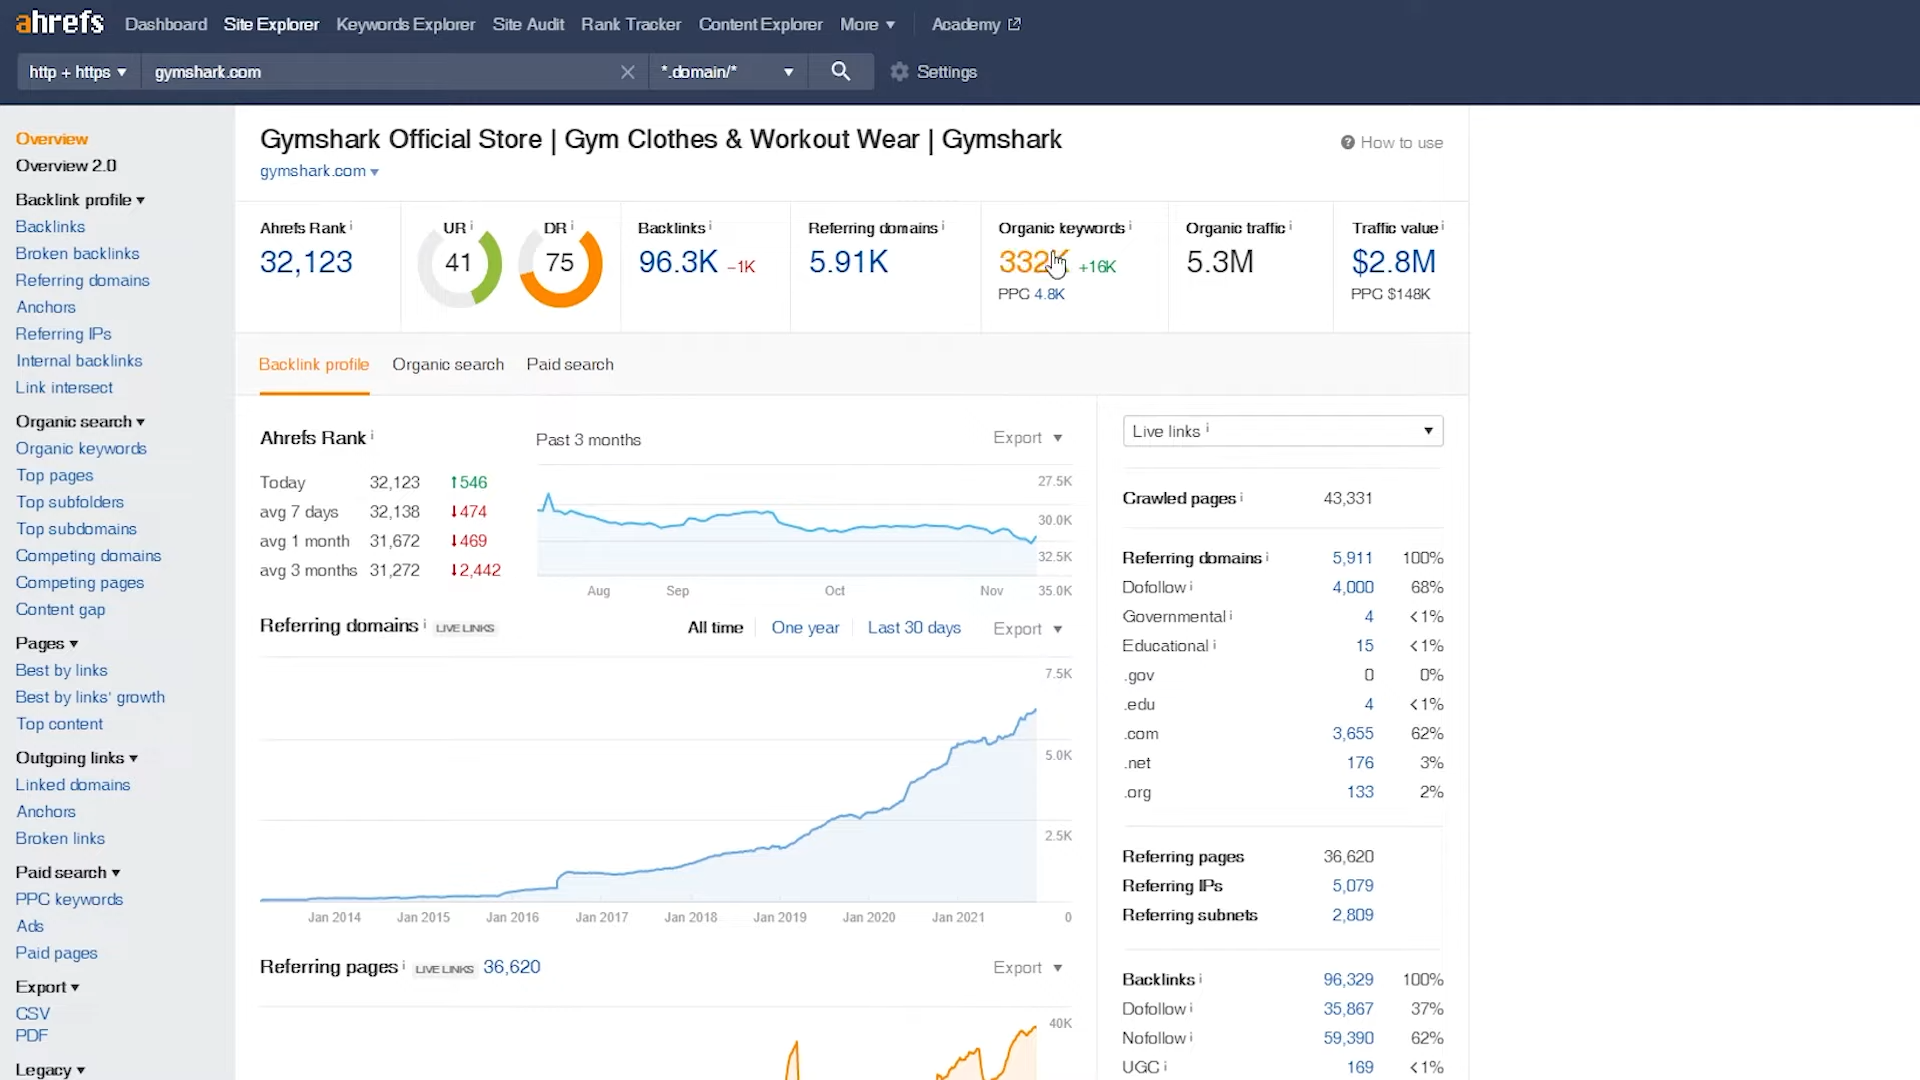Screen dimensions: 1920x1080
Task: Click Referring IPs count 5,079
Action: click(x=1352, y=886)
